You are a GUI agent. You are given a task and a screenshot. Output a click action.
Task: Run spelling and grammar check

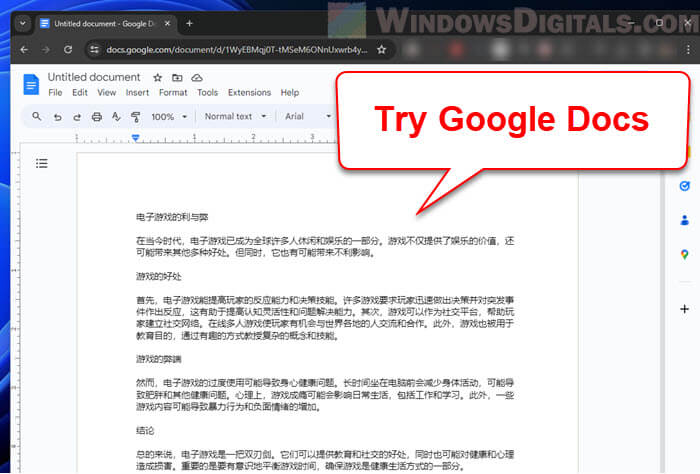(x=116, y=117)
